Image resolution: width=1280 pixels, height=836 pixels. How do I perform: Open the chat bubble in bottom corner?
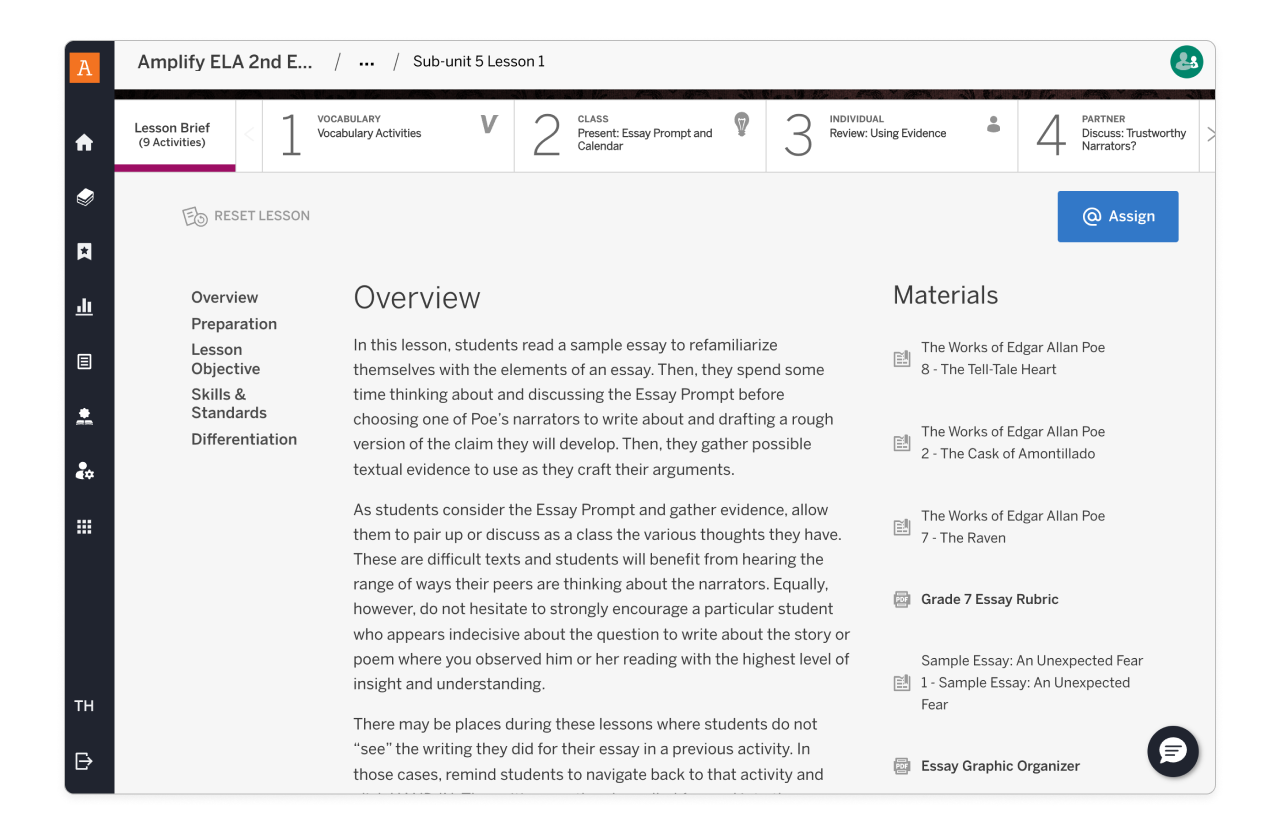(1172, 751)
